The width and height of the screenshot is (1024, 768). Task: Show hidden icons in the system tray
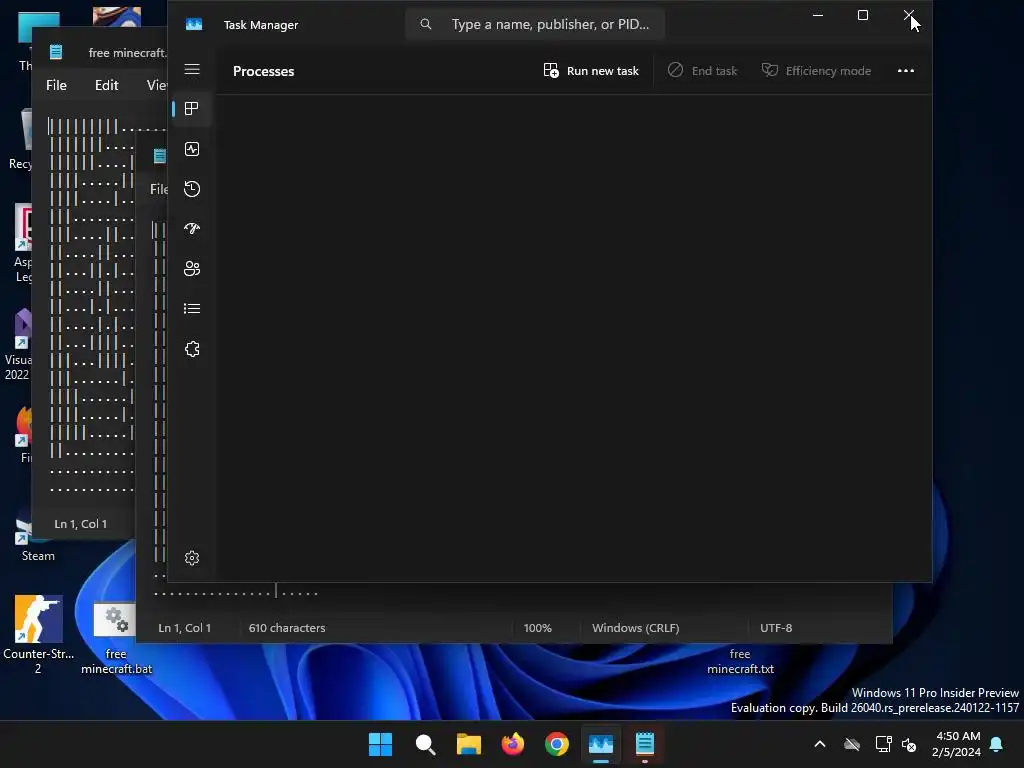[820, 744]
